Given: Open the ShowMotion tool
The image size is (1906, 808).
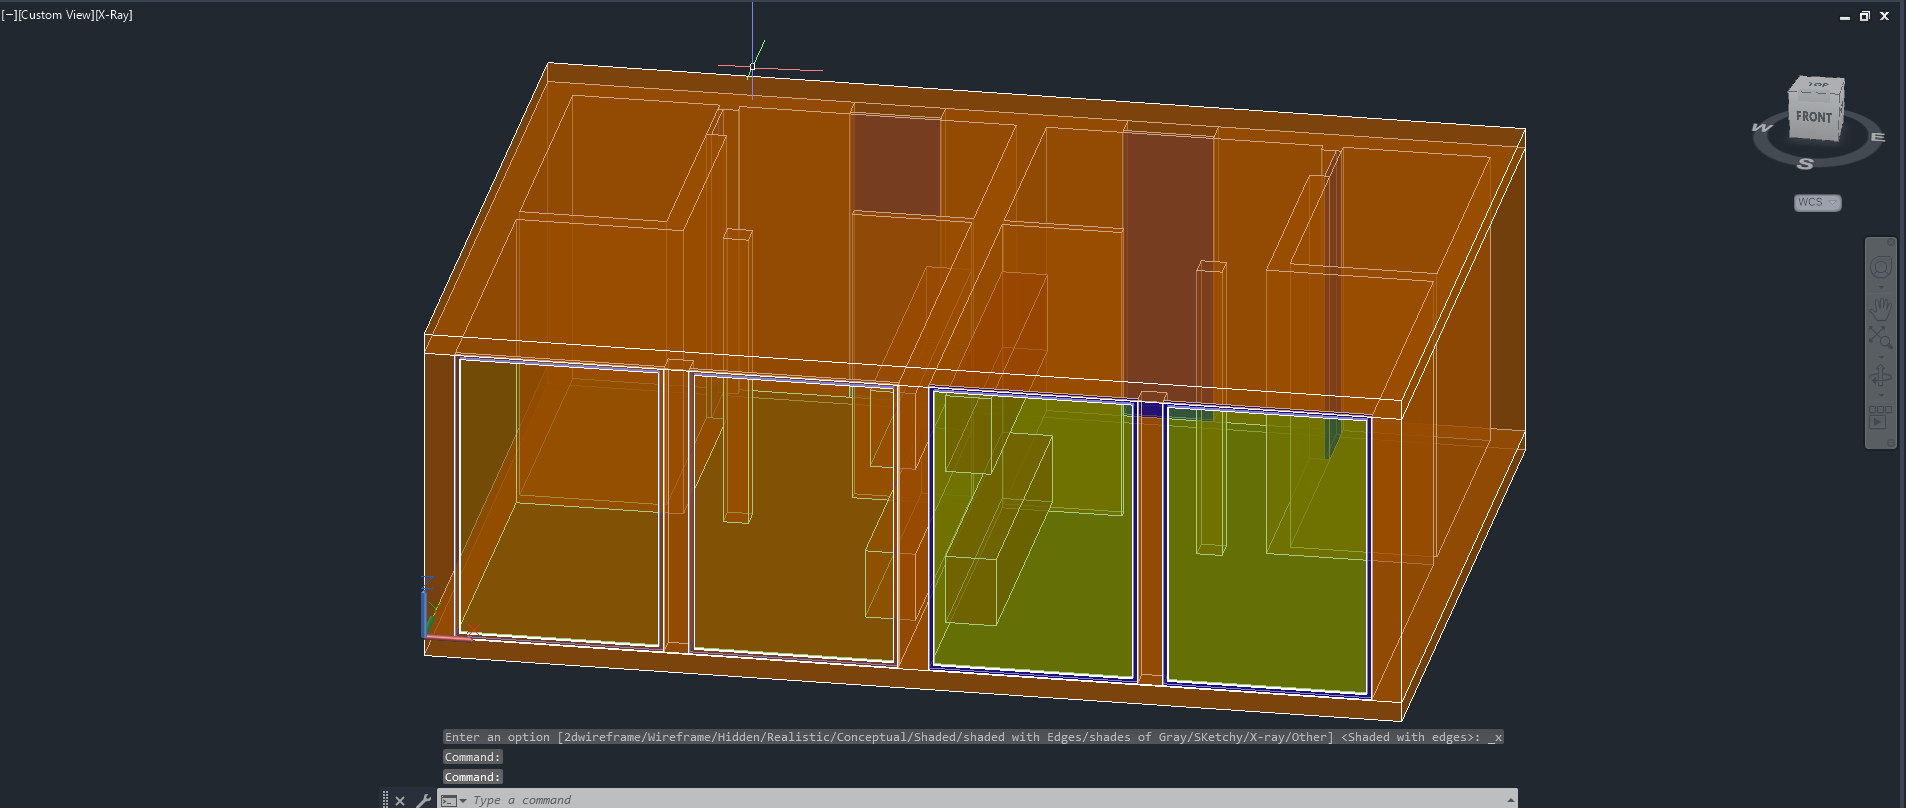Looking at the screenshot, I should coord(1880,416).
